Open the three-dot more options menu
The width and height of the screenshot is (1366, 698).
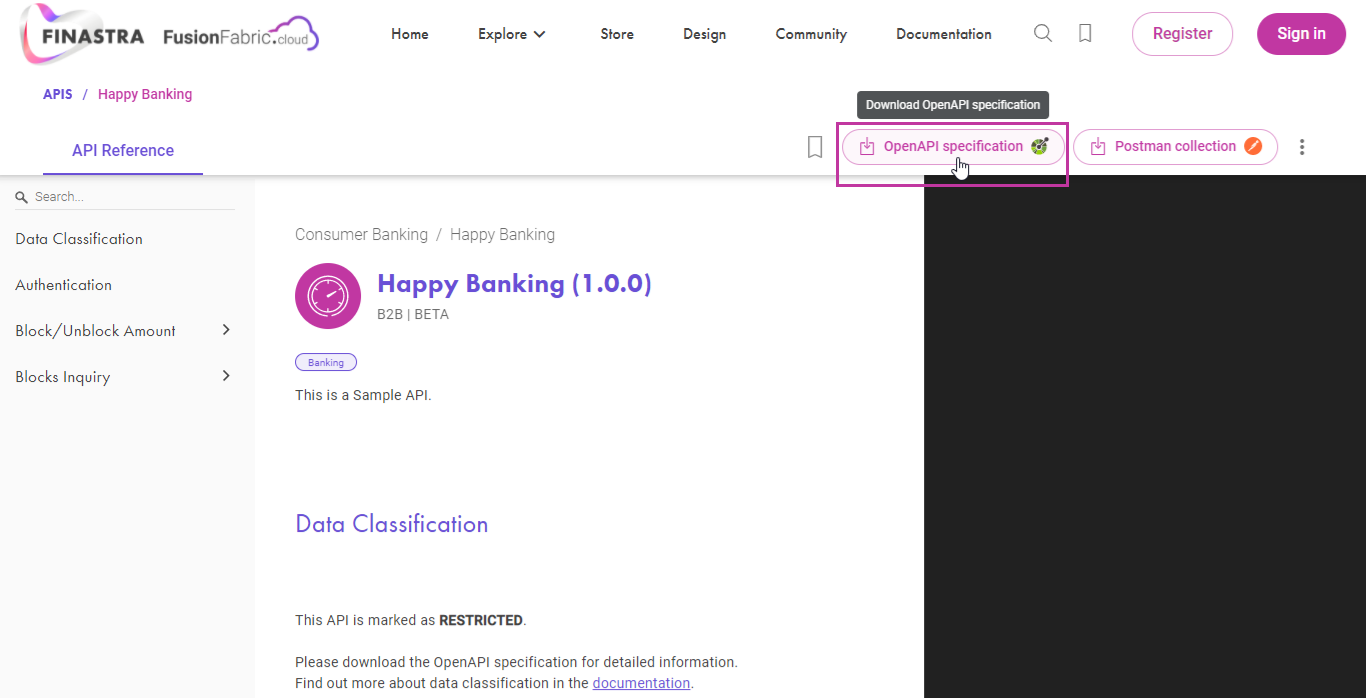click(x=1302, y=147)
